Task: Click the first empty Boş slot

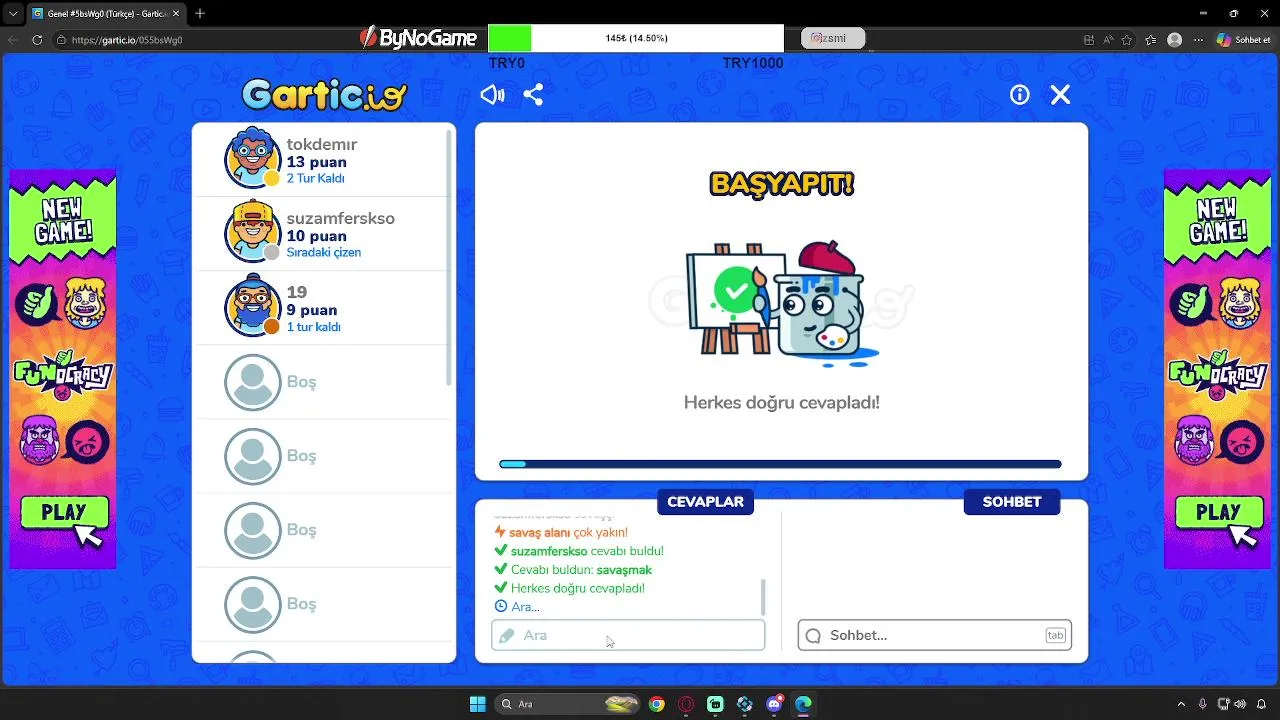Action: pos(324,382)
